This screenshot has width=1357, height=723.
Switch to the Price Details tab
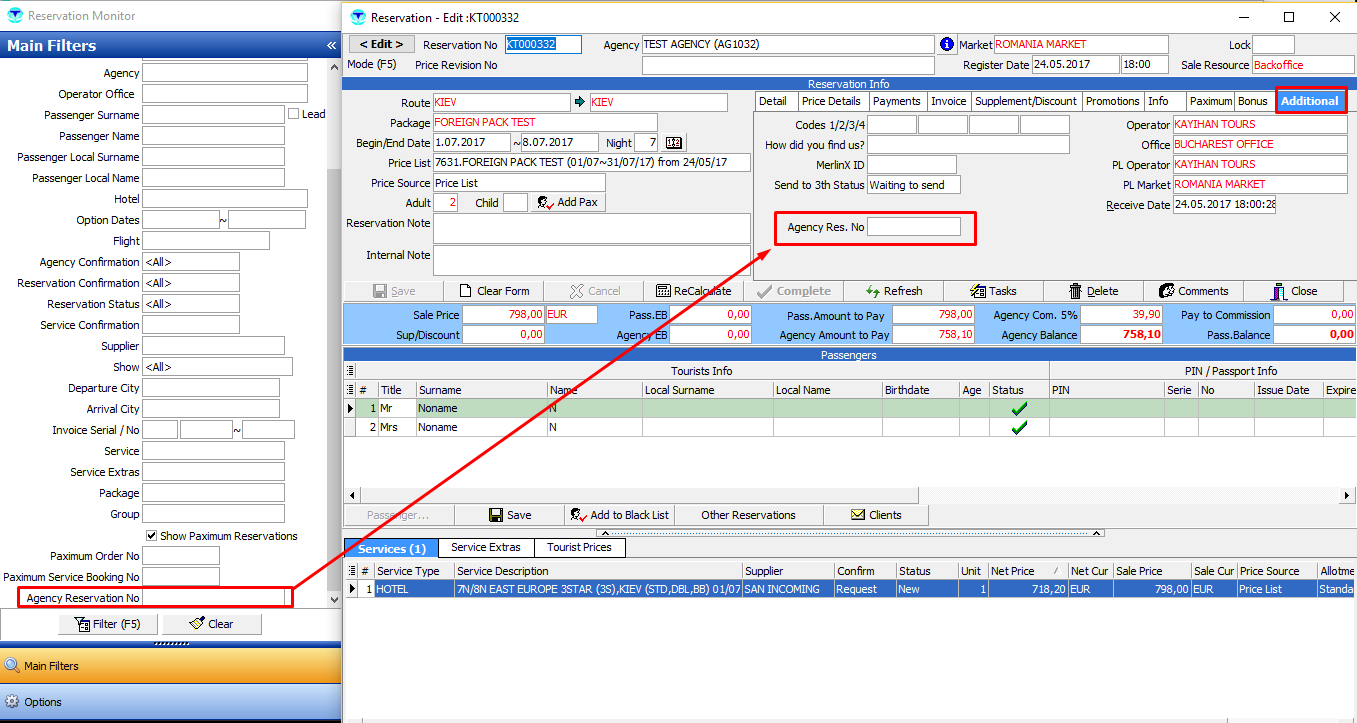(831, 101)
